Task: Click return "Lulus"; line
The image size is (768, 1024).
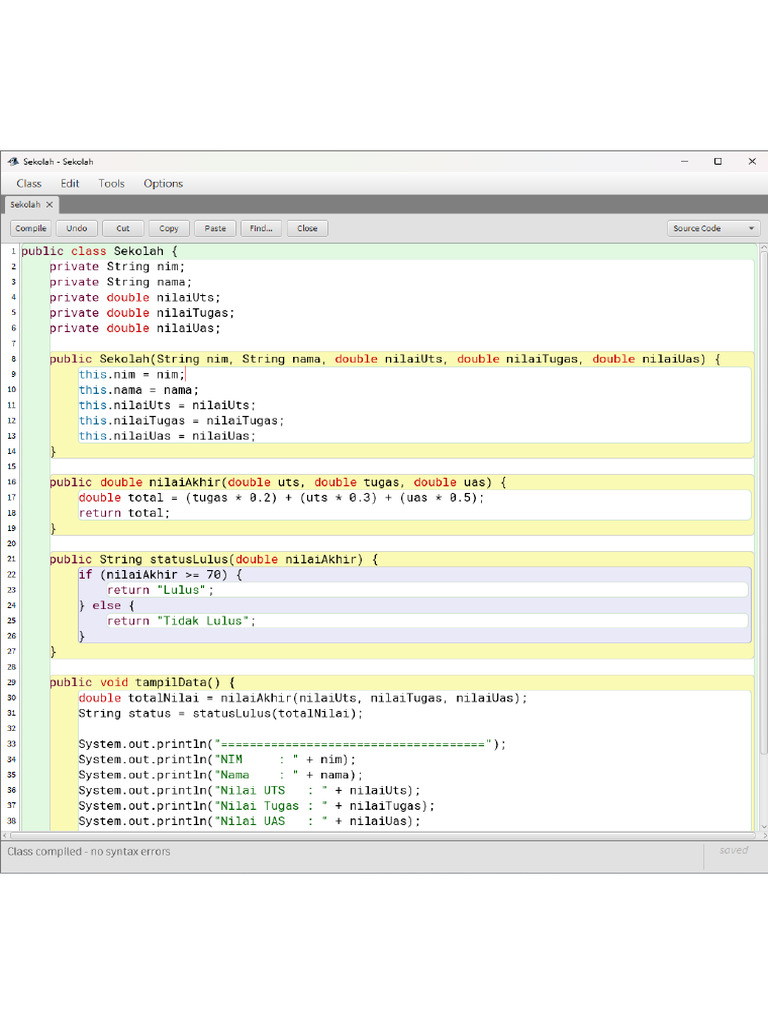Action: point(161,590)
